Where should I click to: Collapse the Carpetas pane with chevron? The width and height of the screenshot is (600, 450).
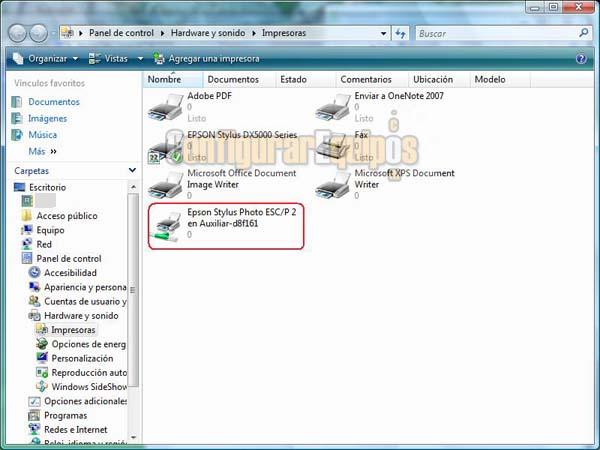click(132, 170)
